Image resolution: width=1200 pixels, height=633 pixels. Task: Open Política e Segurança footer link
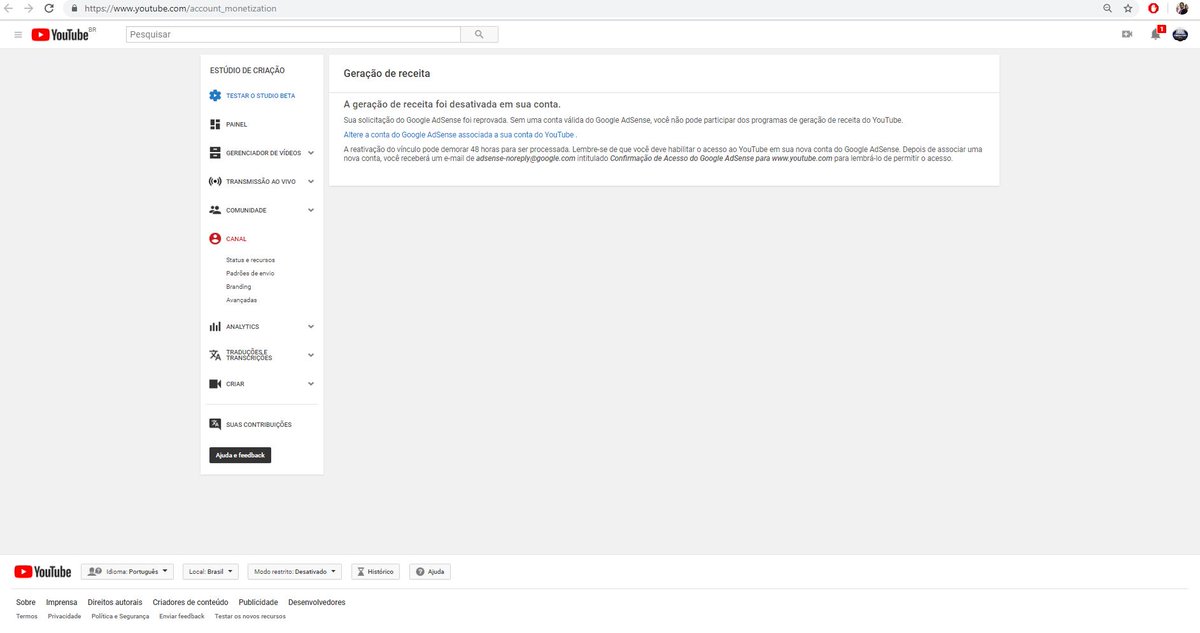click(x=120, y=616)
